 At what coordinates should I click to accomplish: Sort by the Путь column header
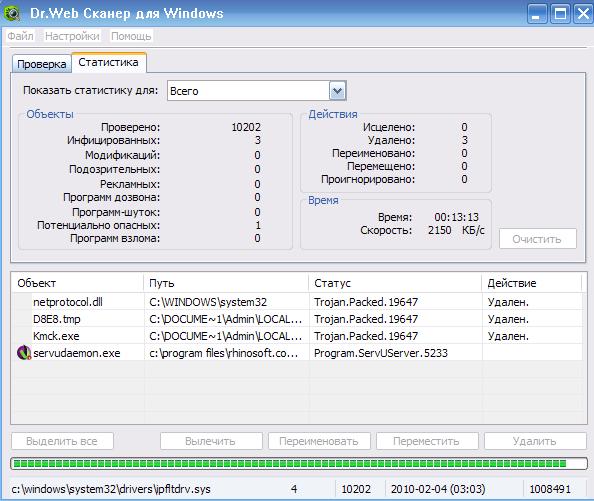coord(226,283)
